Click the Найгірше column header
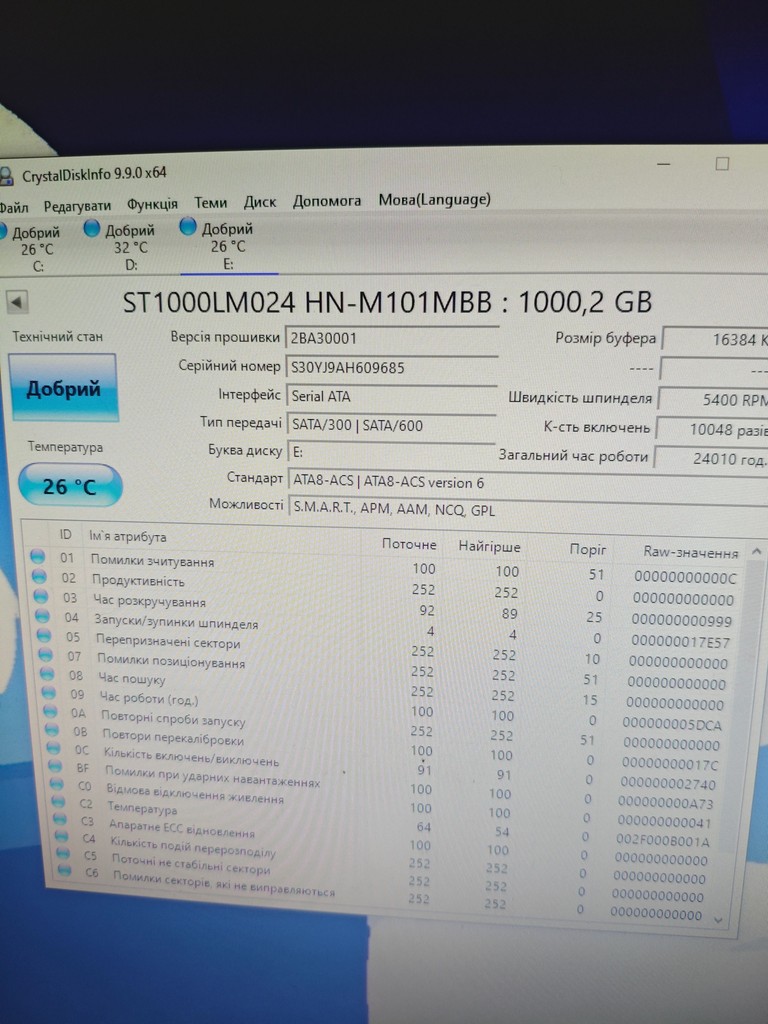The image size is (768, 1024). 489,547
